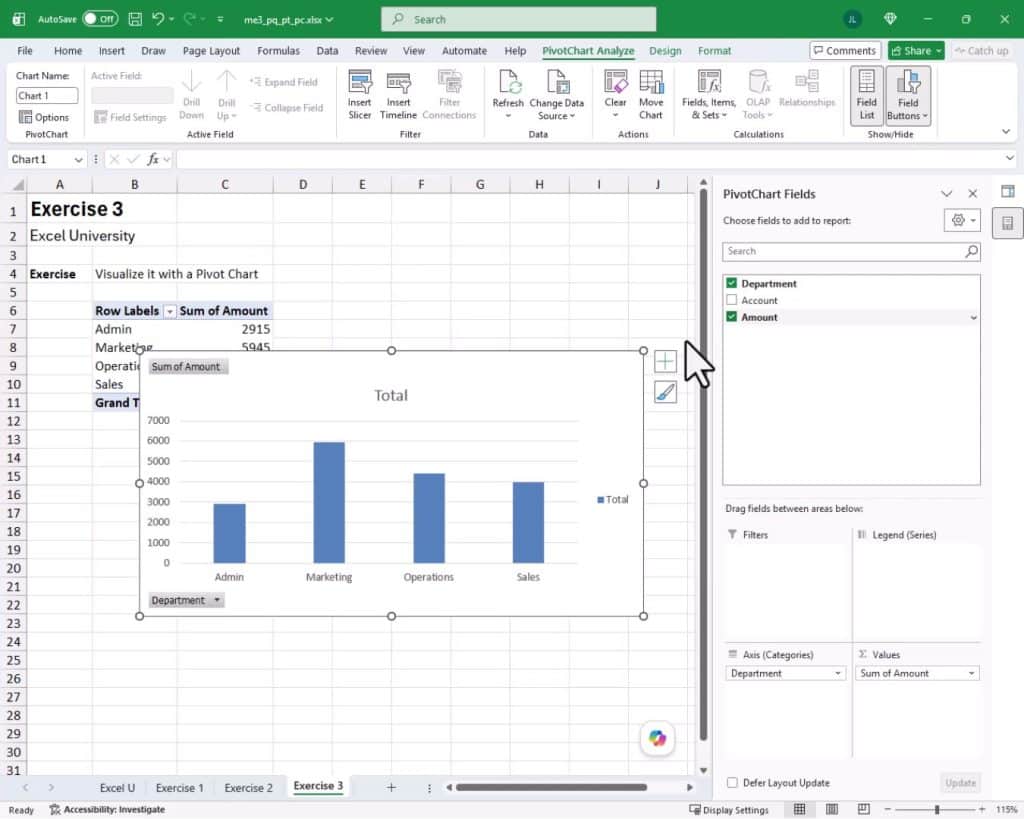Click the Copilot icon
This screenshot has height=819, width=1024.
pos(658,738)
